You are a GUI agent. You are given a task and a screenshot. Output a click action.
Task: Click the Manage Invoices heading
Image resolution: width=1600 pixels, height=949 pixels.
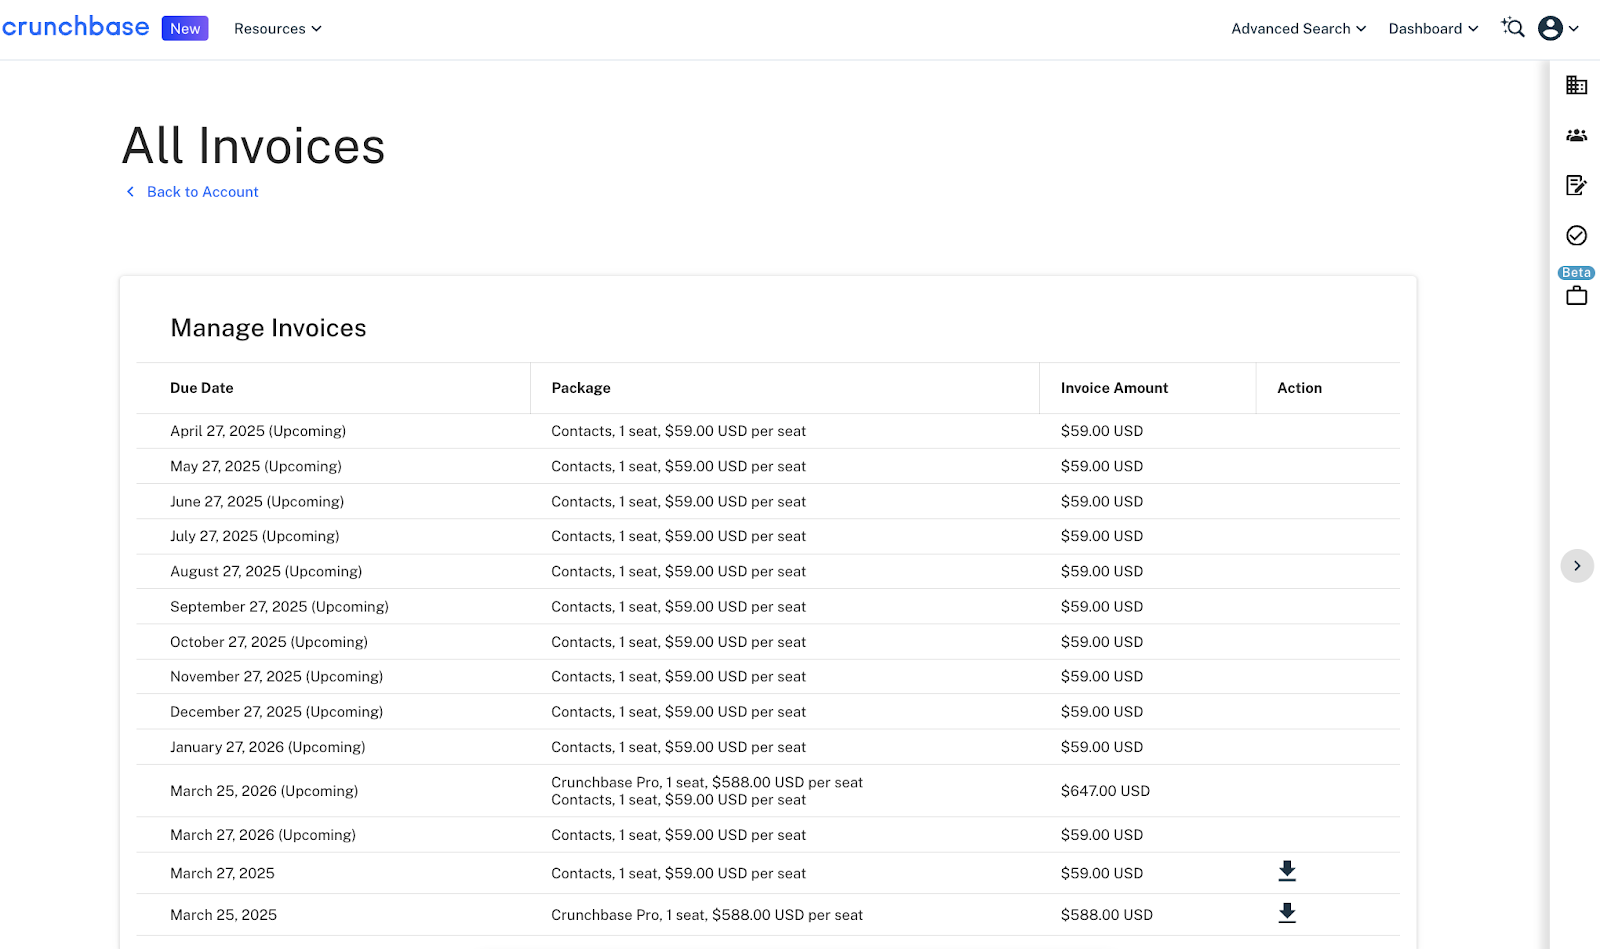click(x=268, y=328)
